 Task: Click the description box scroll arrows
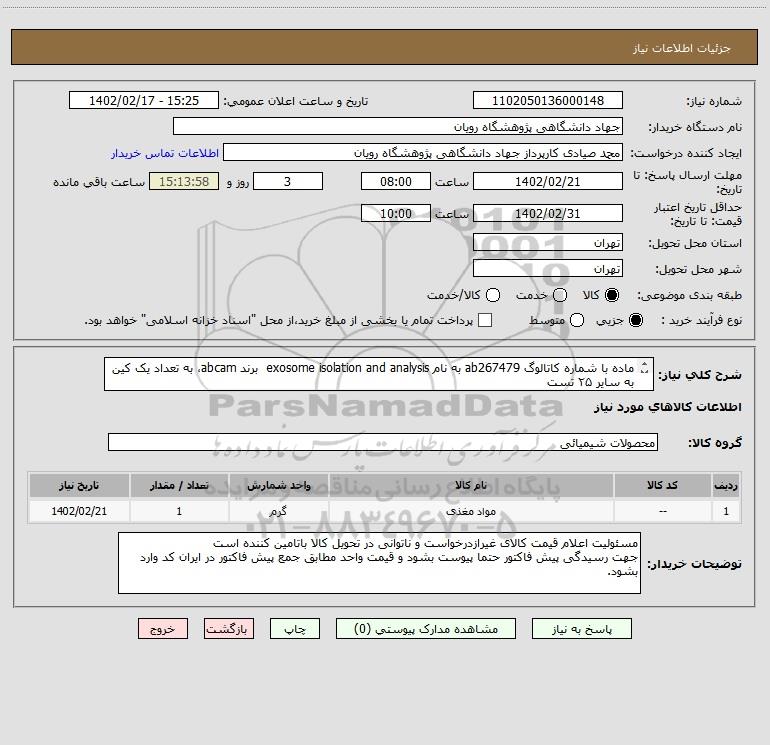[x=645, y=368]
